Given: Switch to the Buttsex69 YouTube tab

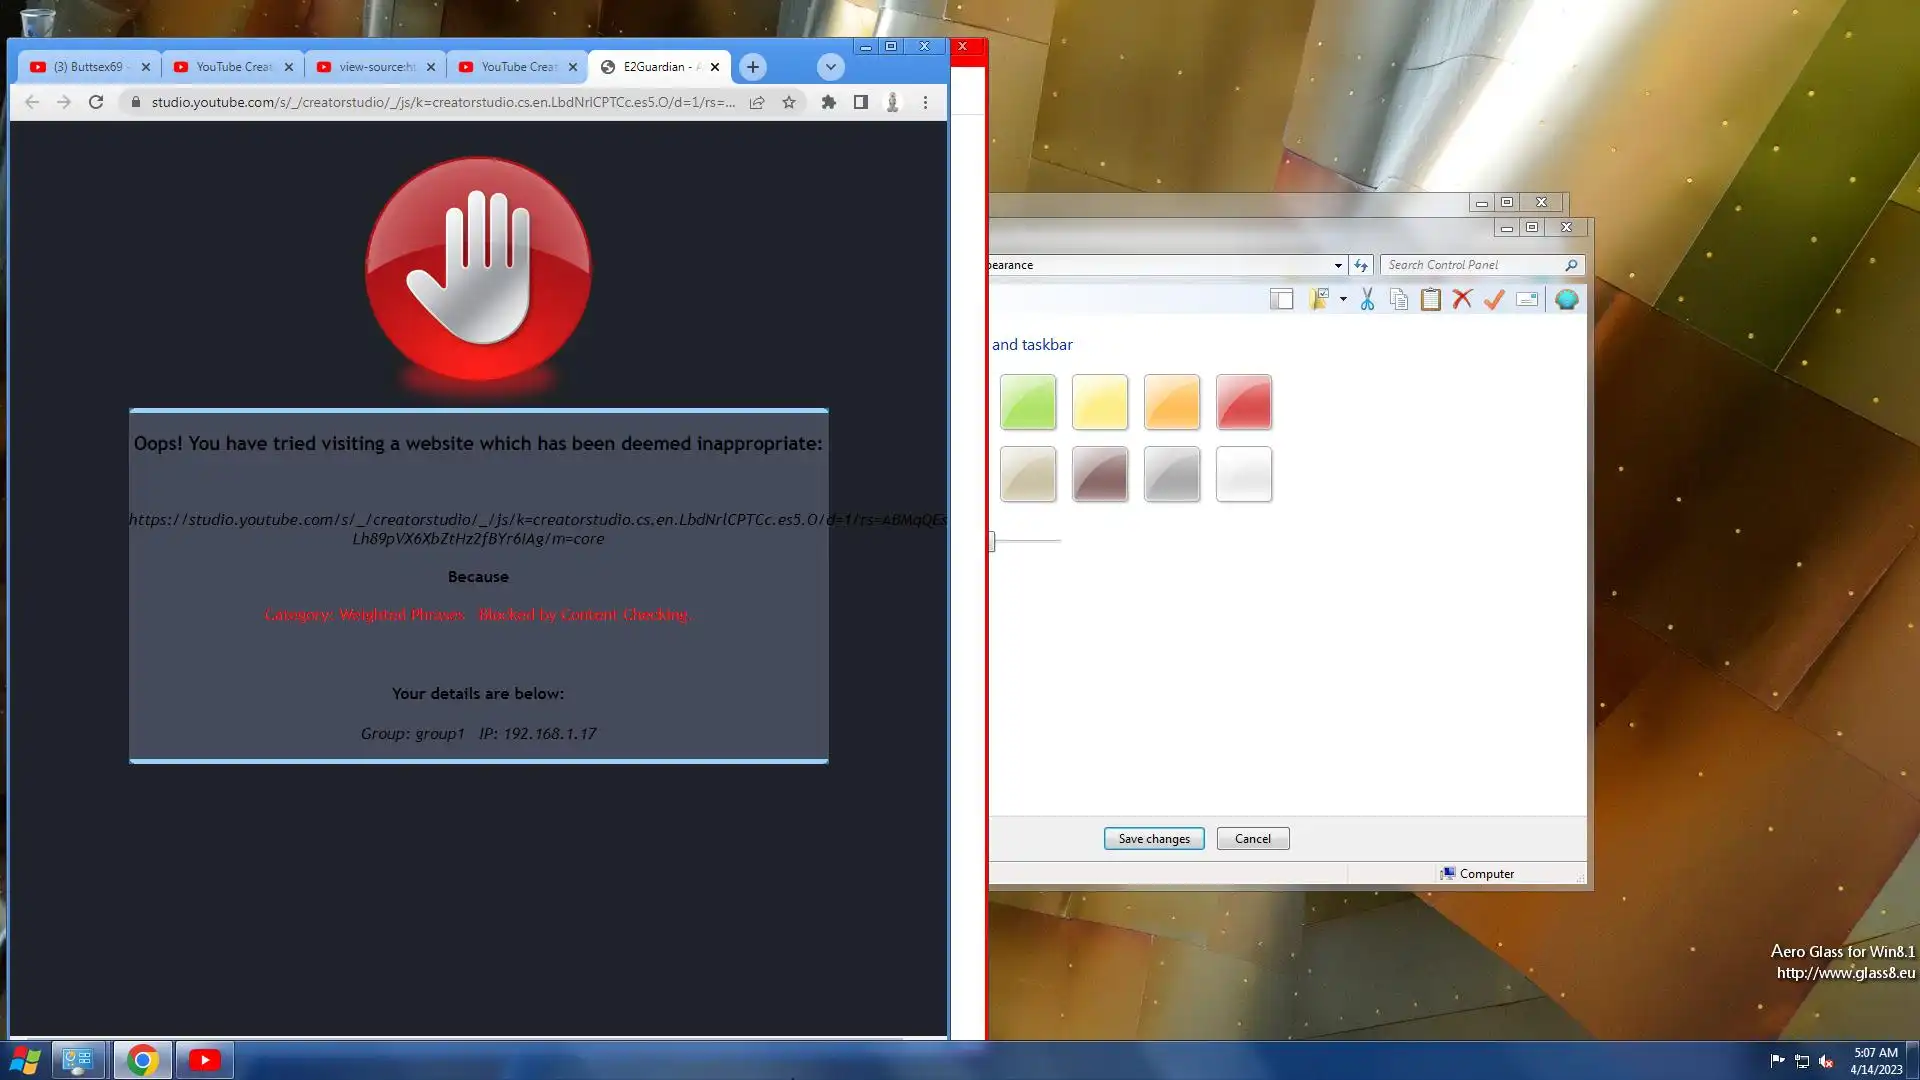Looking at the screenshot, I should tap(88, 67).
